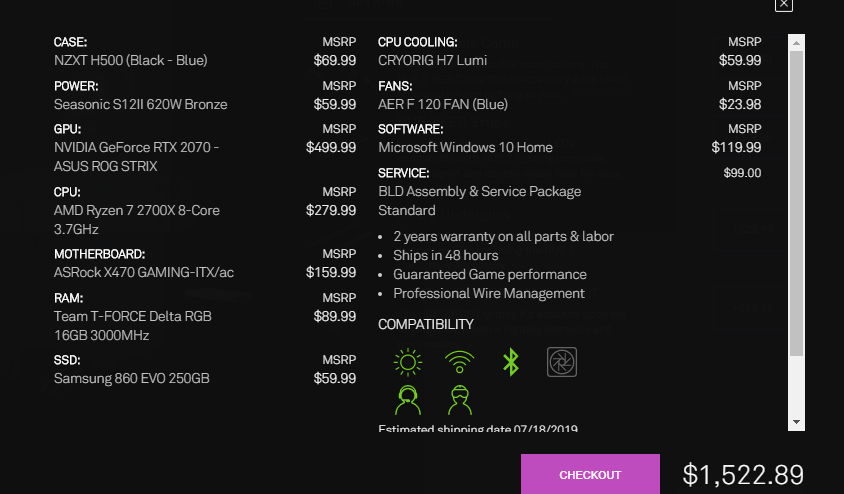Click CRYORIG H7 Lumi cooling entry
The height and width of the screenshot is (494, 844).
click(433, 60)
